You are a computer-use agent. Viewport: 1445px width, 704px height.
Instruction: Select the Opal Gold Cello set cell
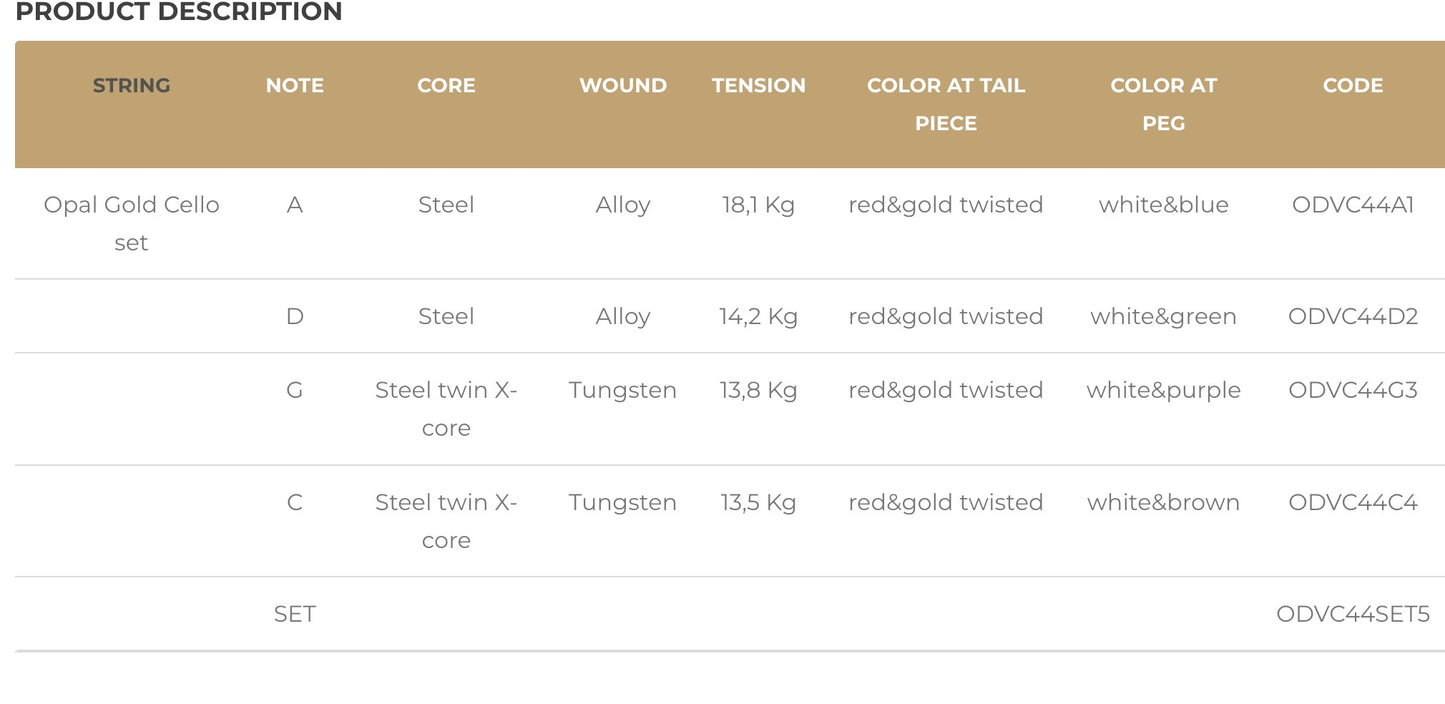tap(131, 223)
